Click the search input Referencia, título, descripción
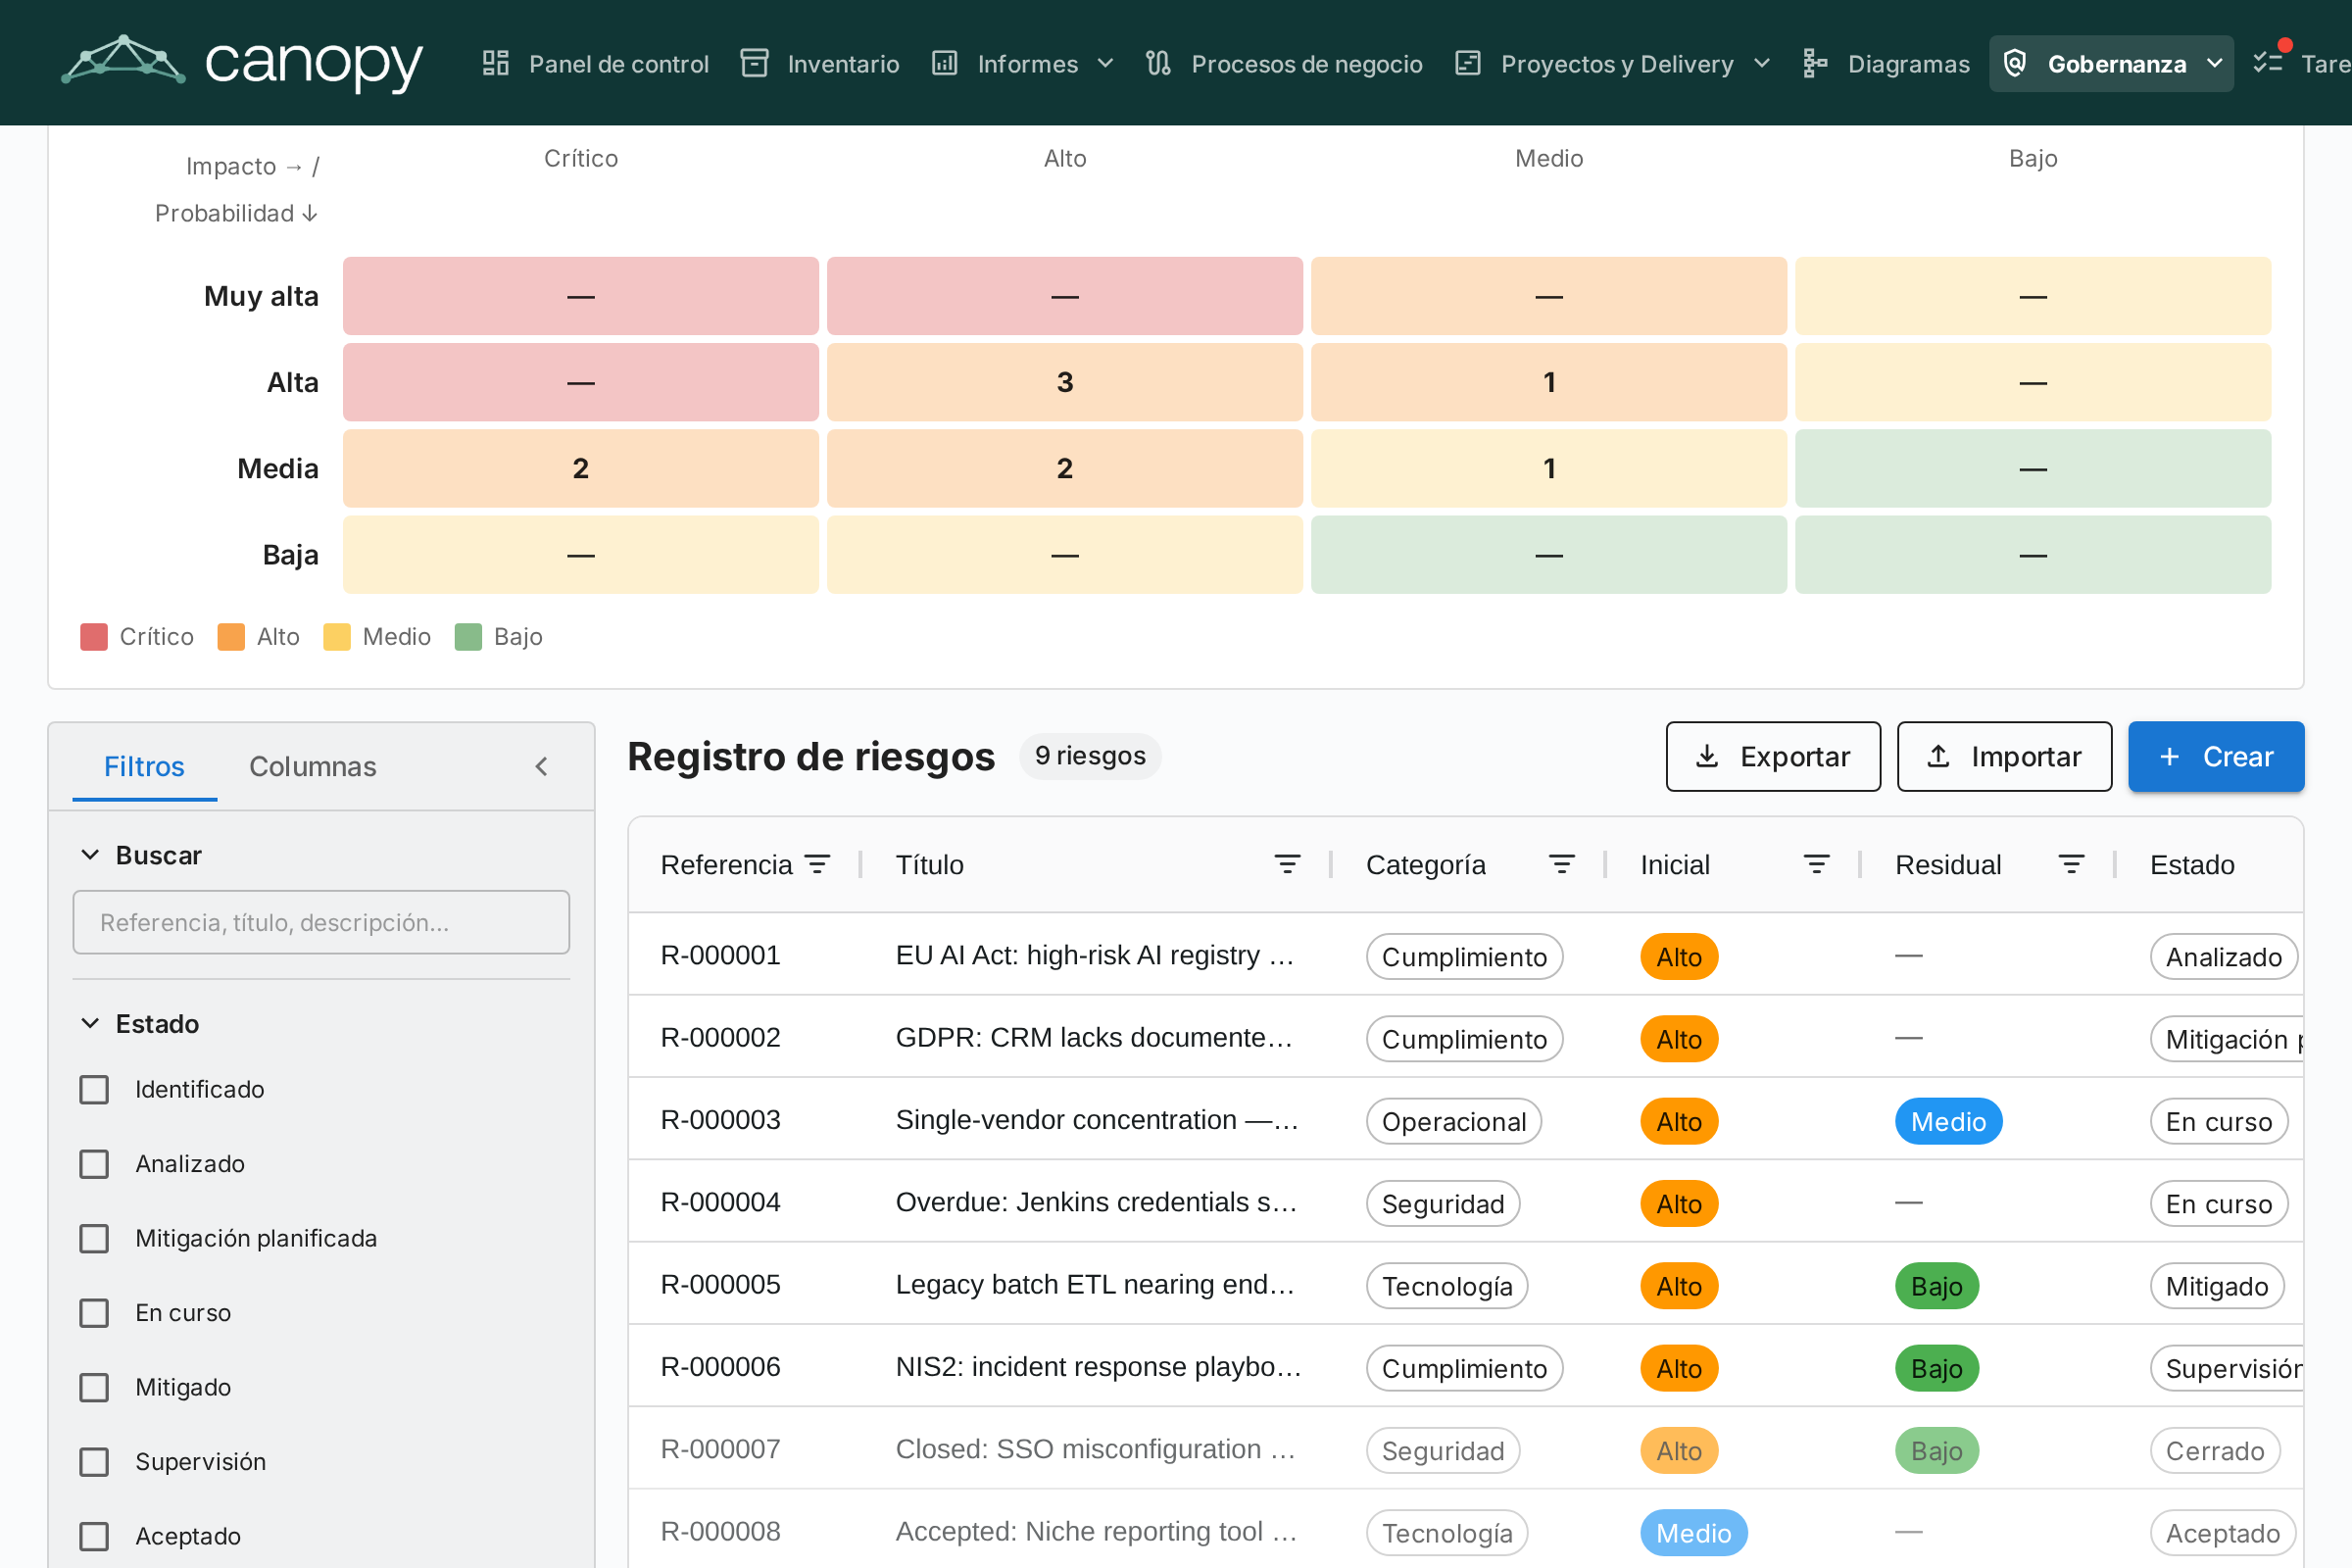Image resolution: width=2352 pixels, height=1568 pixels. click(321, 922)
